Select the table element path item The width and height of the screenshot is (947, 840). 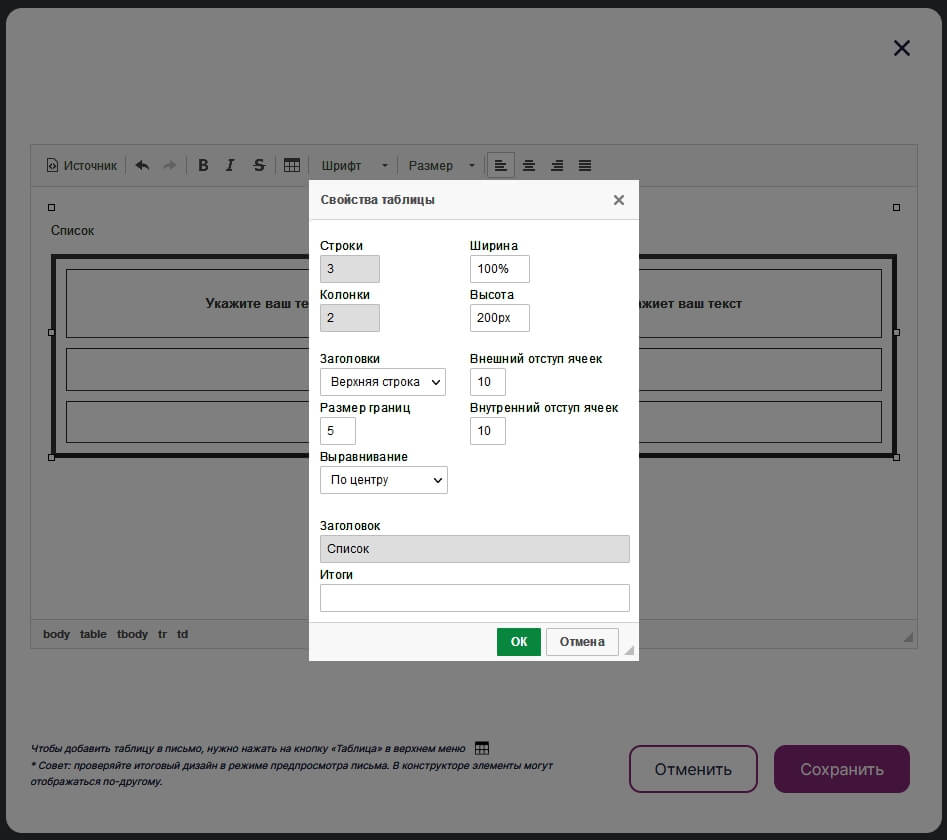93,634
